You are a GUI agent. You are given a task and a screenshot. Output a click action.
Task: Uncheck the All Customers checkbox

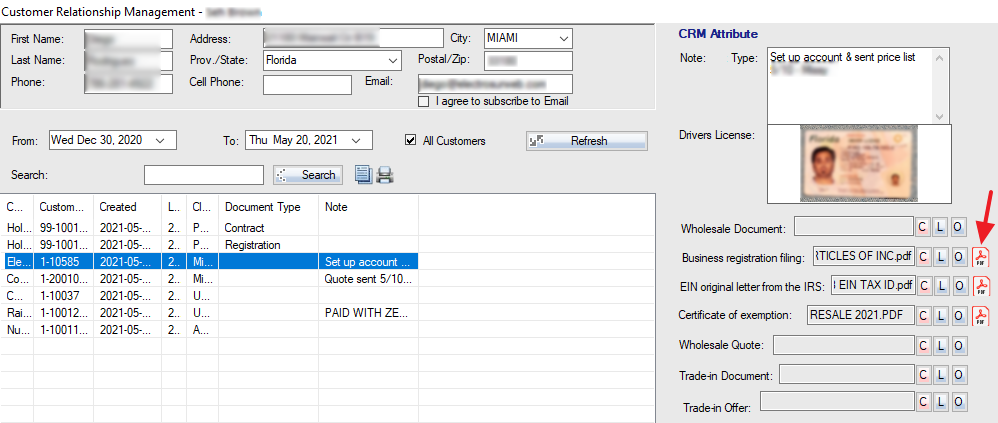[411, 141]
